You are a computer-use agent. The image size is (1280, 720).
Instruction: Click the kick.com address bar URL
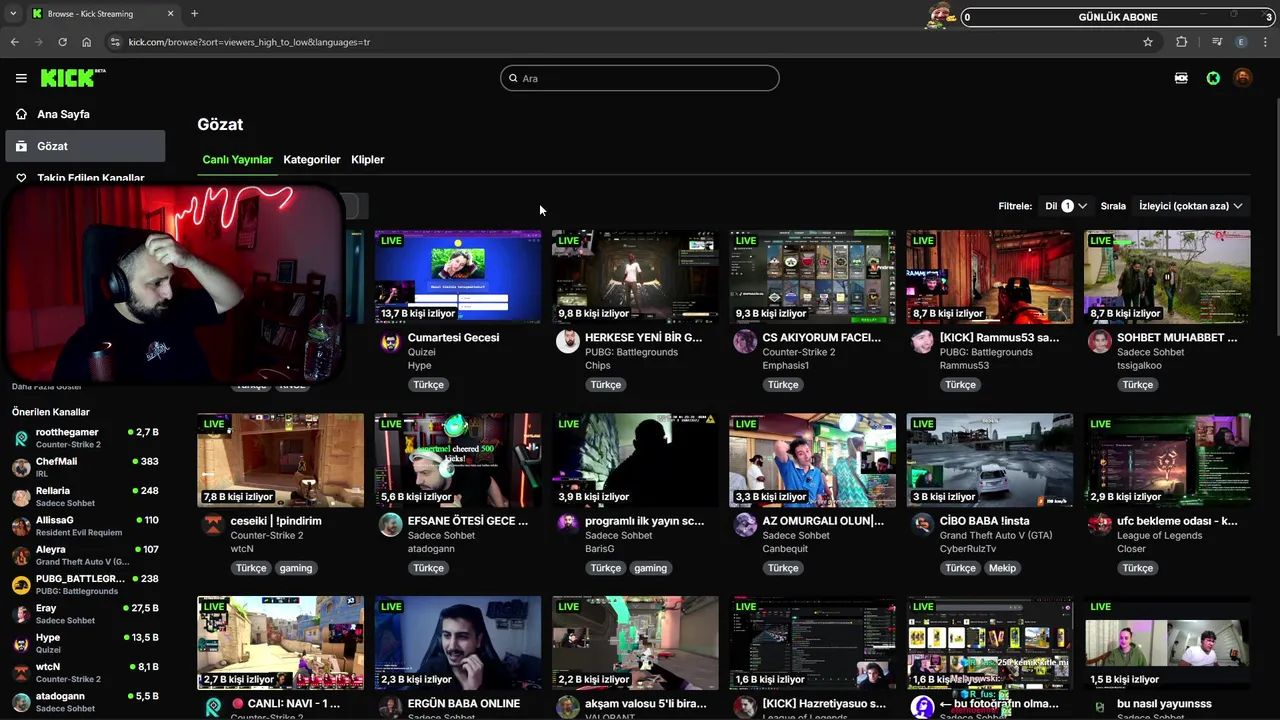point(249,42)
